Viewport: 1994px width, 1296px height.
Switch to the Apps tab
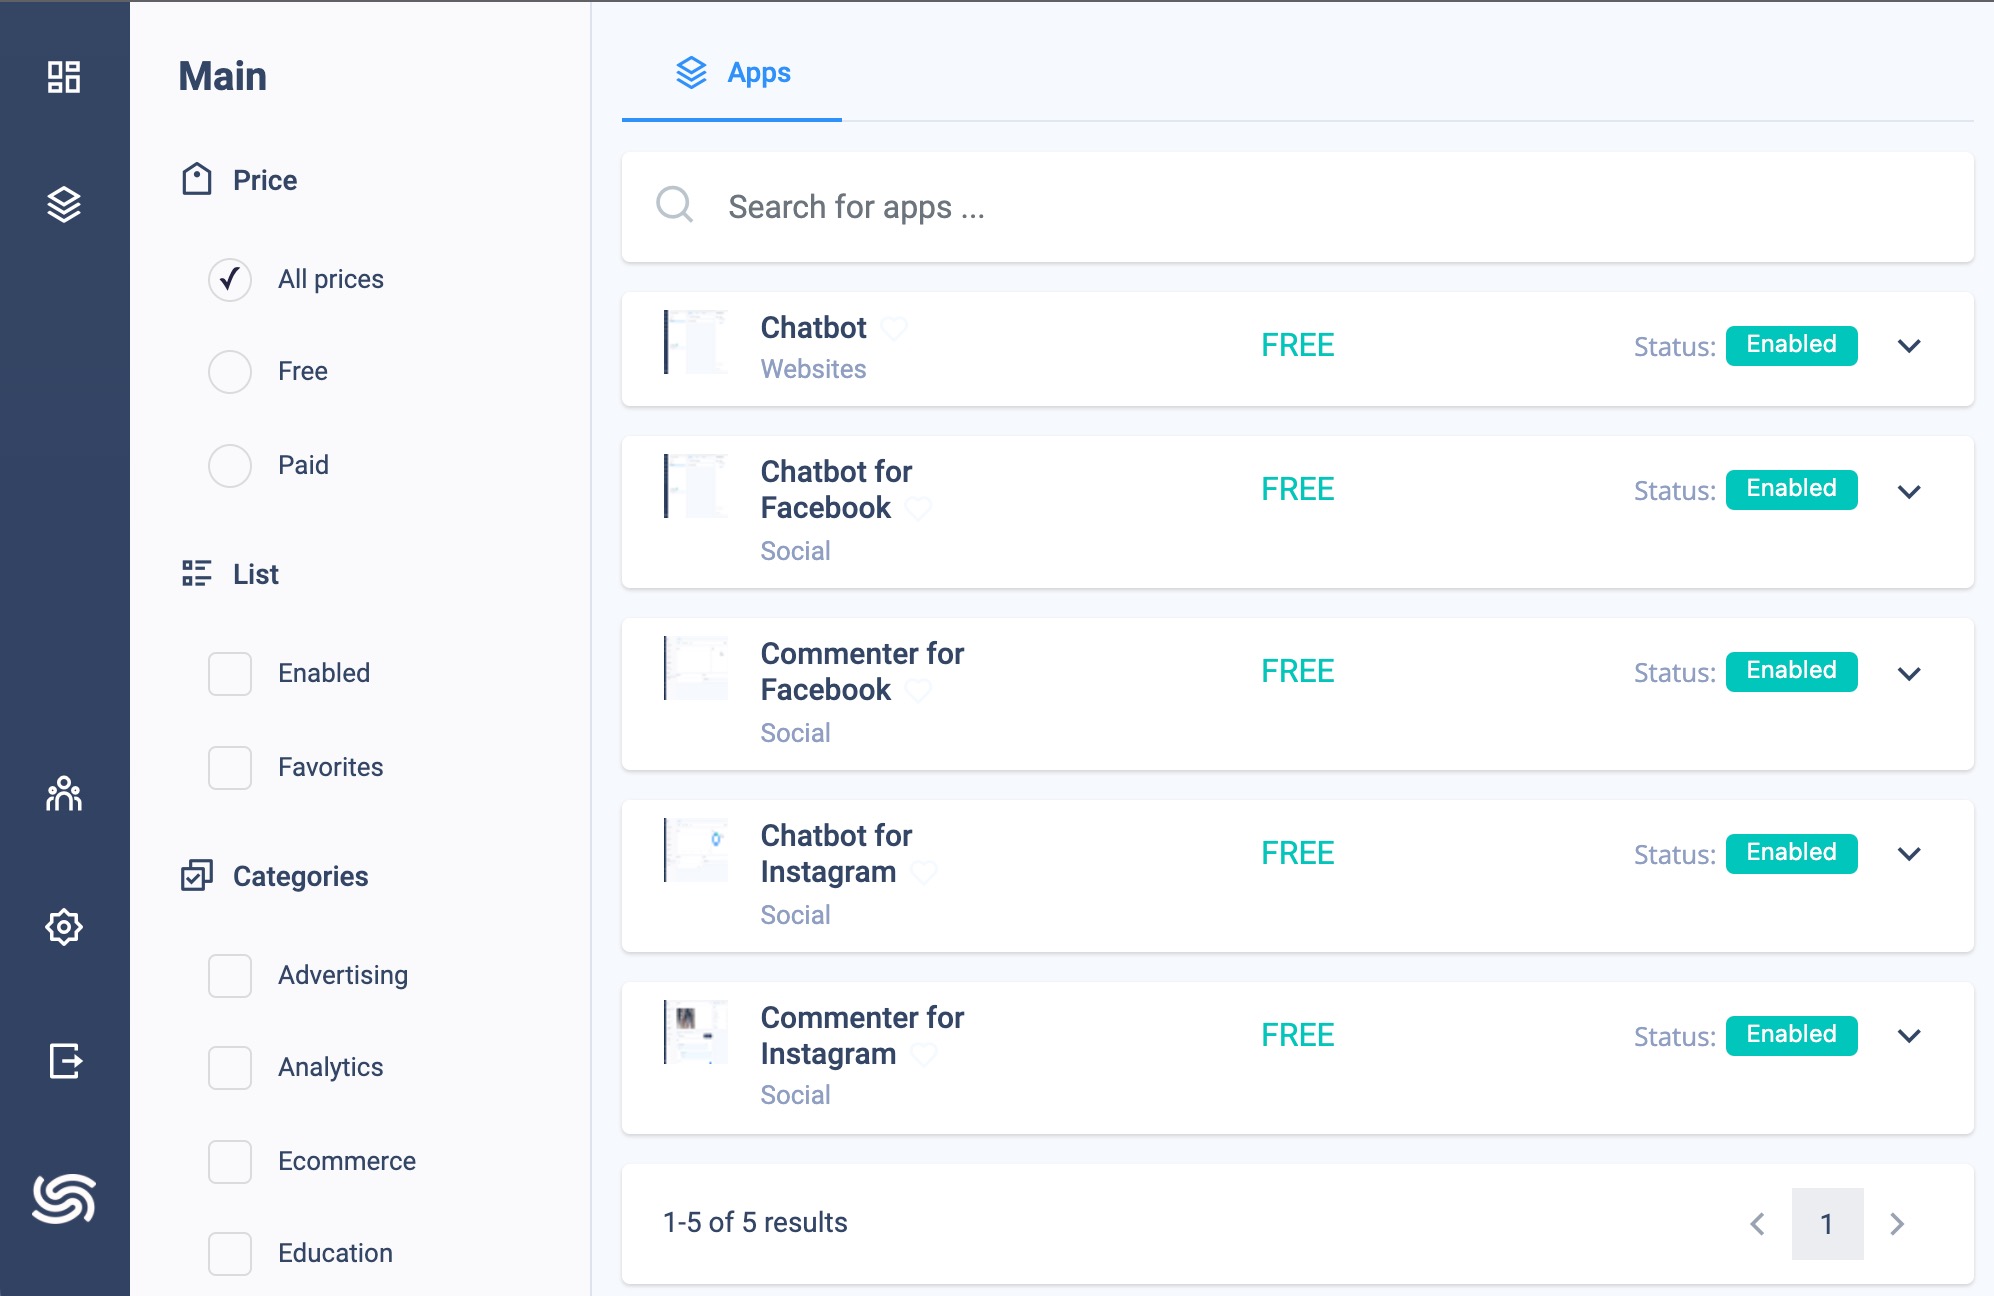tap(732, 73)
